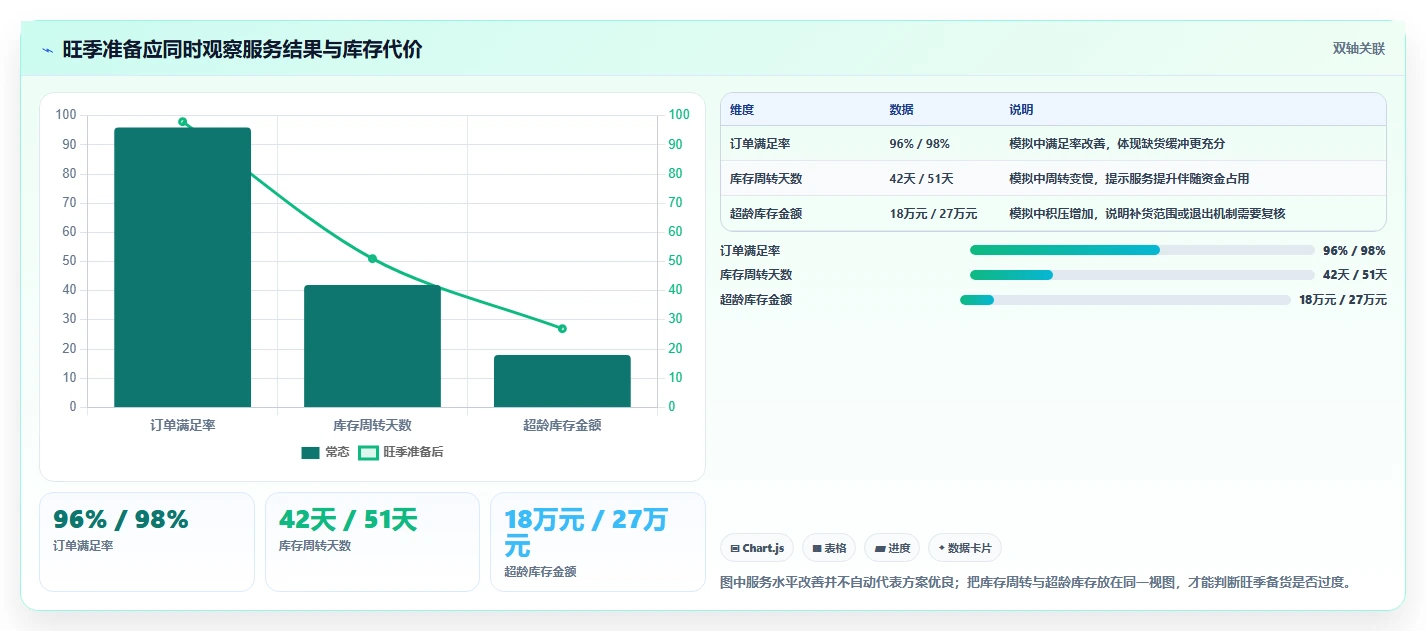Click line point at value 27
The image size is (1426, 631).
[562, 328]
